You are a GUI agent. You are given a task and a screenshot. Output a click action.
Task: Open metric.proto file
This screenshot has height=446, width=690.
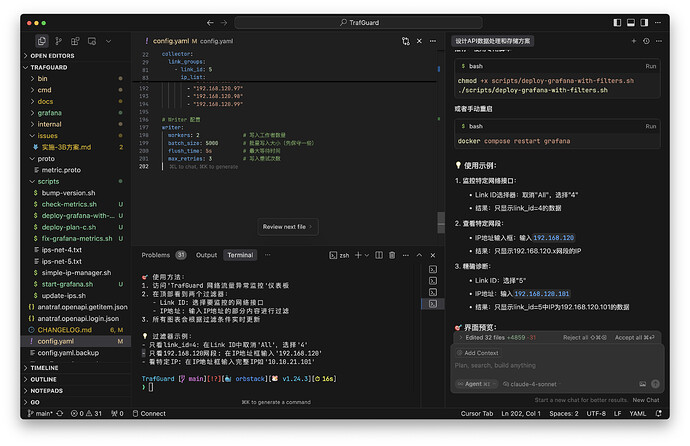point(61,170)
